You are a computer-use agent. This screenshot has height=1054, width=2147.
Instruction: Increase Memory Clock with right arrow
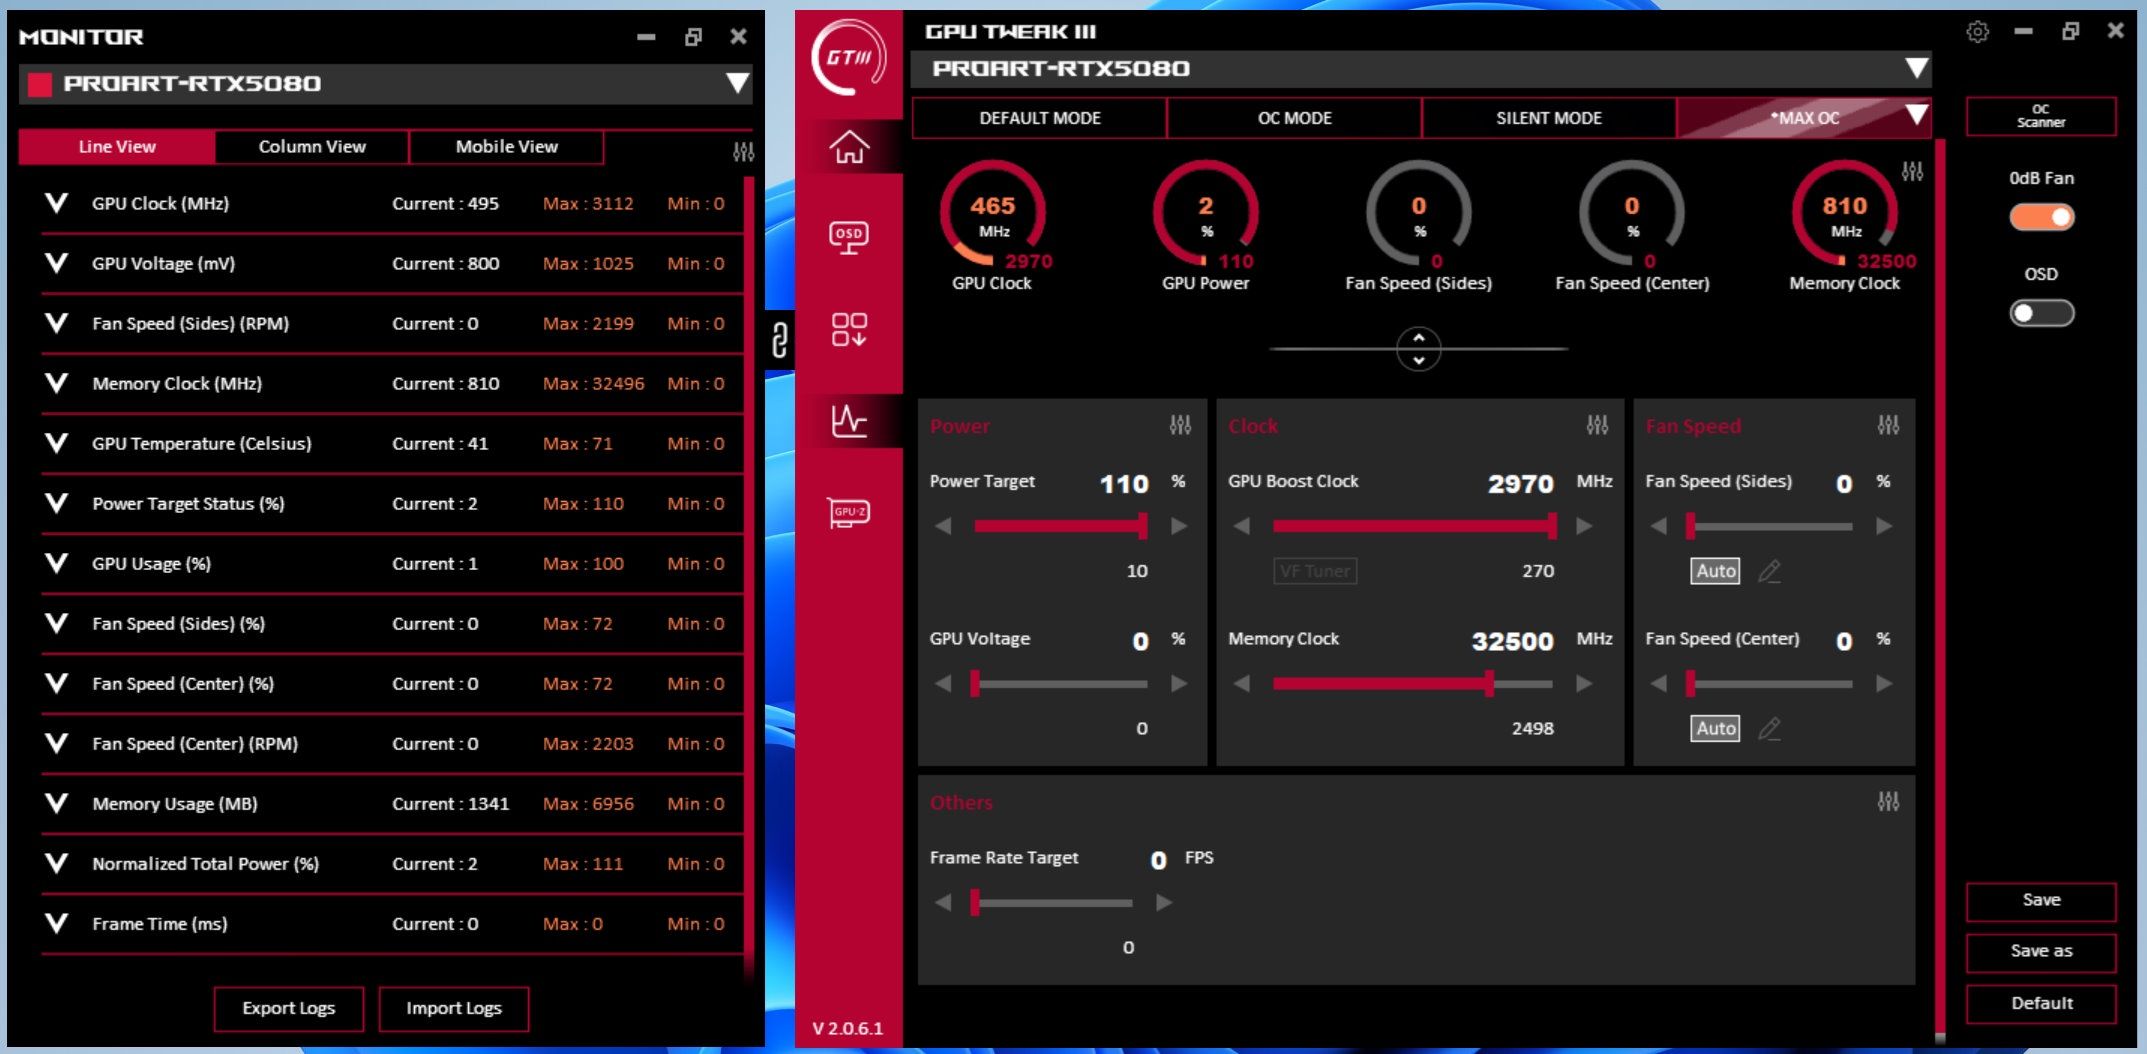(1584, 684)
